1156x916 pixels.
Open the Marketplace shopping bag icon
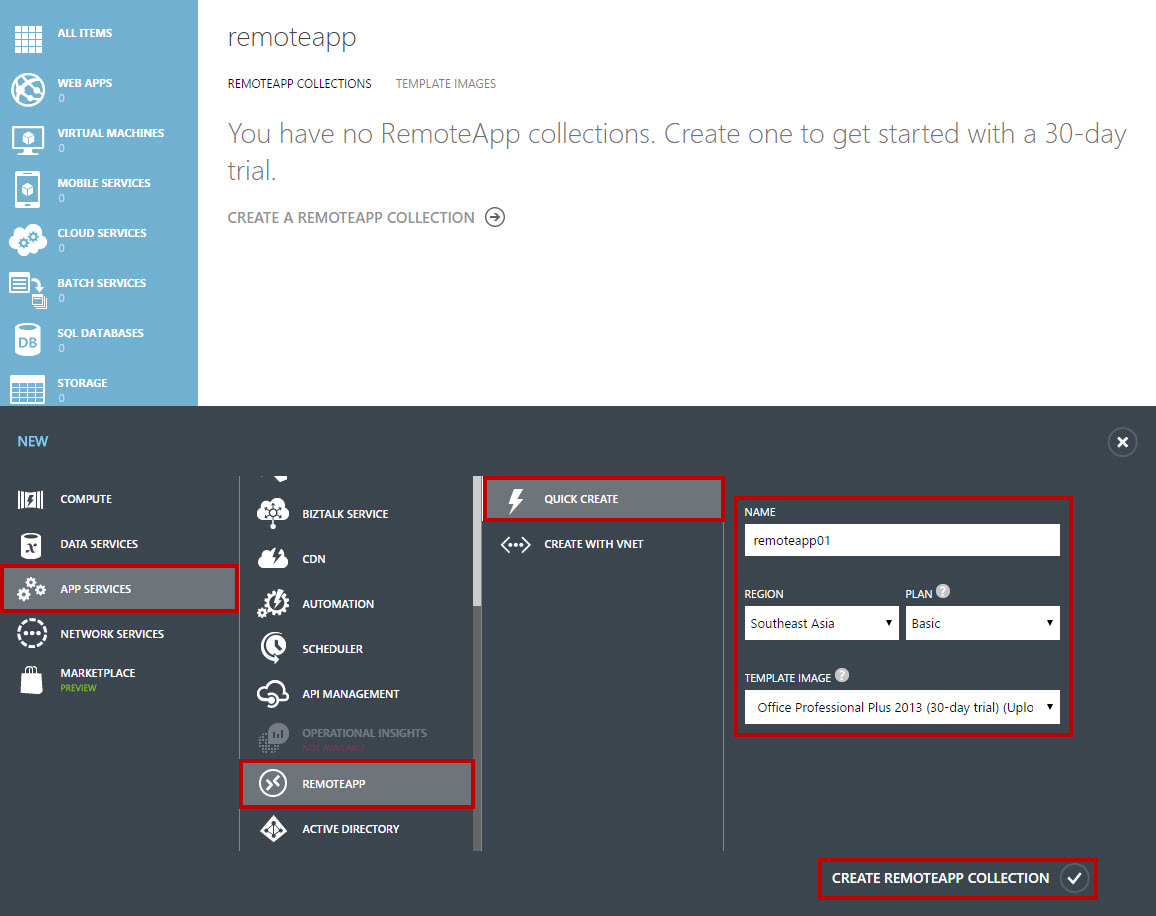pos(32,679)
